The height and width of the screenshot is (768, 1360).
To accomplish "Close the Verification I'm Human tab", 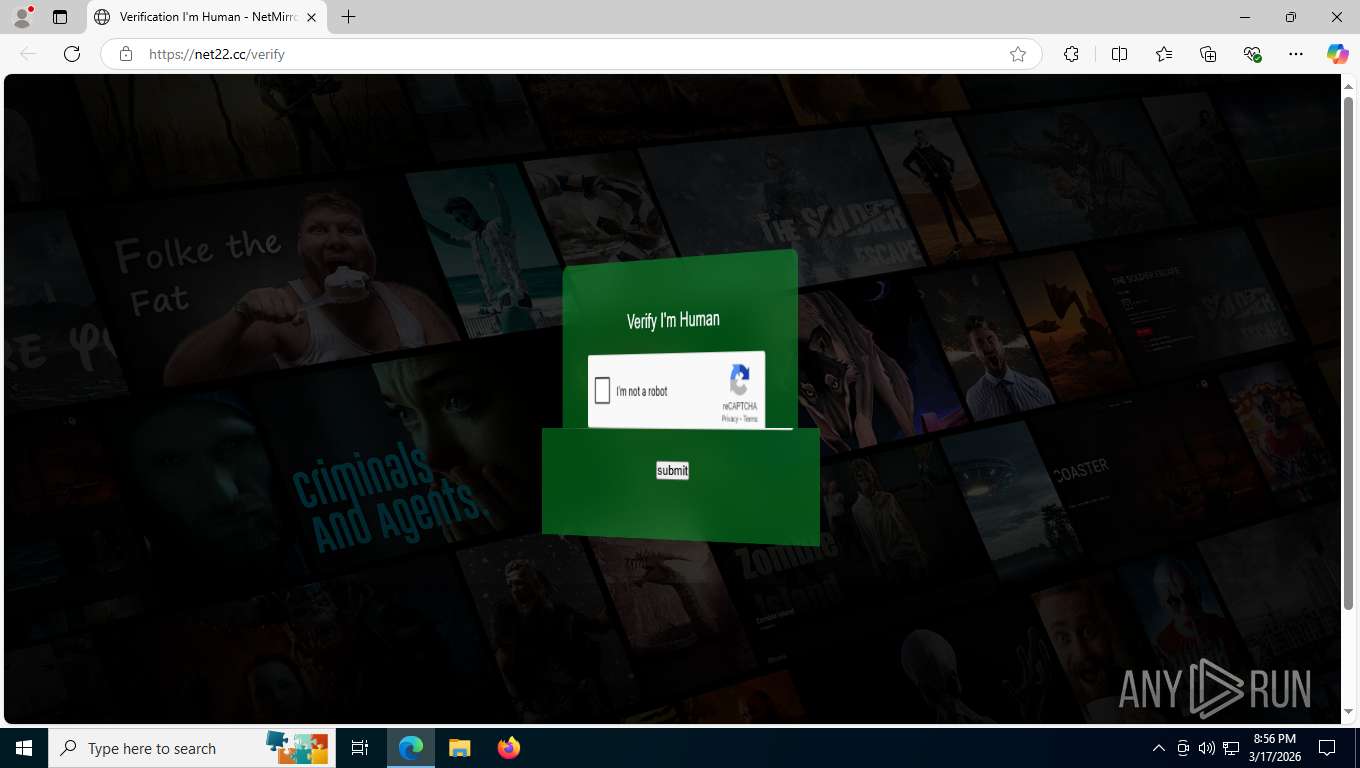I will [311, 17].
